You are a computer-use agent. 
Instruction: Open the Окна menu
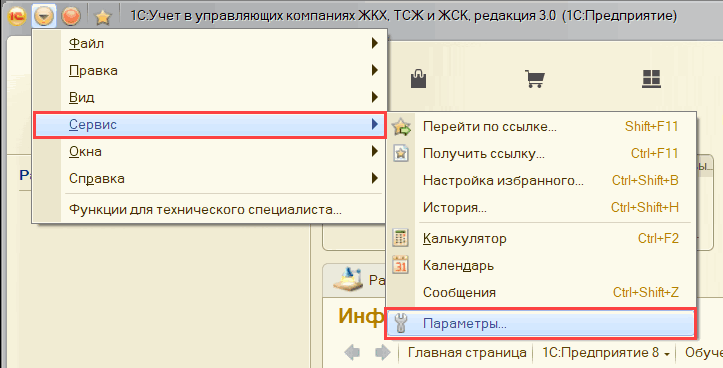(x=209, y=151)
